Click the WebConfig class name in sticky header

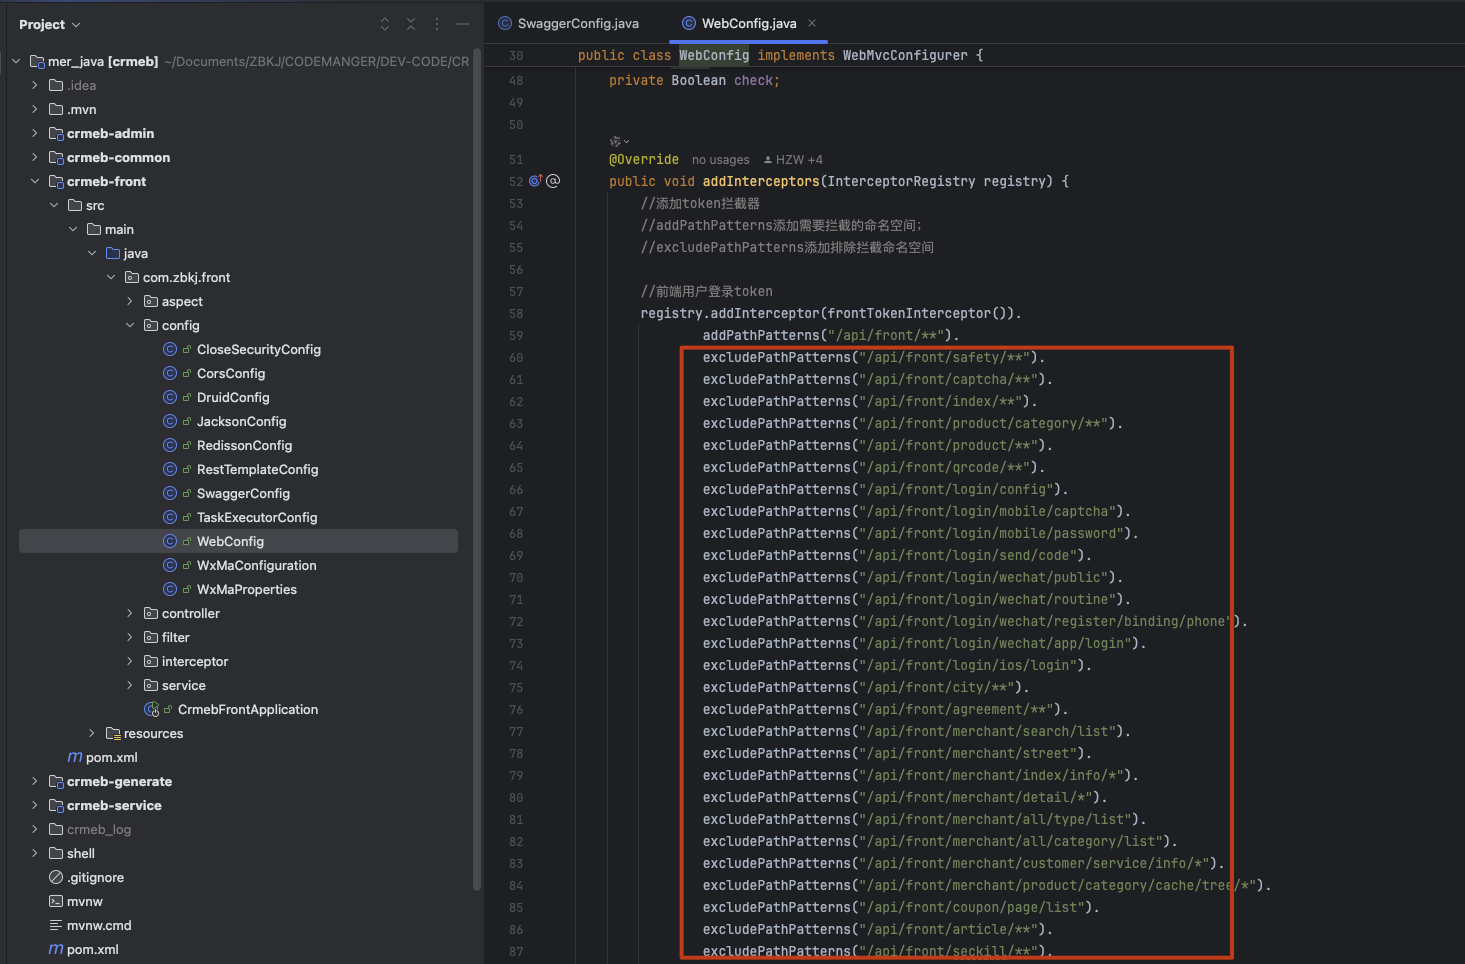714,55
